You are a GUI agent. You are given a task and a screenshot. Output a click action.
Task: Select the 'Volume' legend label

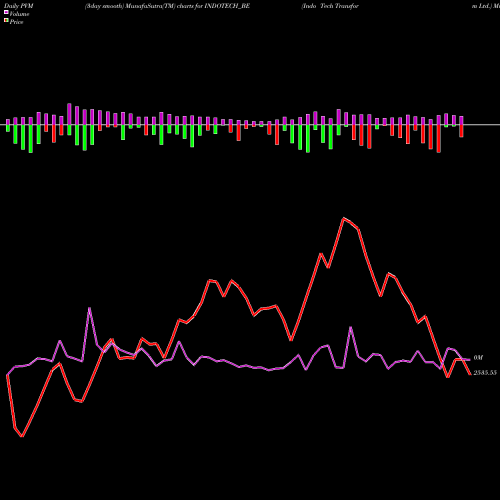[19, 14]
